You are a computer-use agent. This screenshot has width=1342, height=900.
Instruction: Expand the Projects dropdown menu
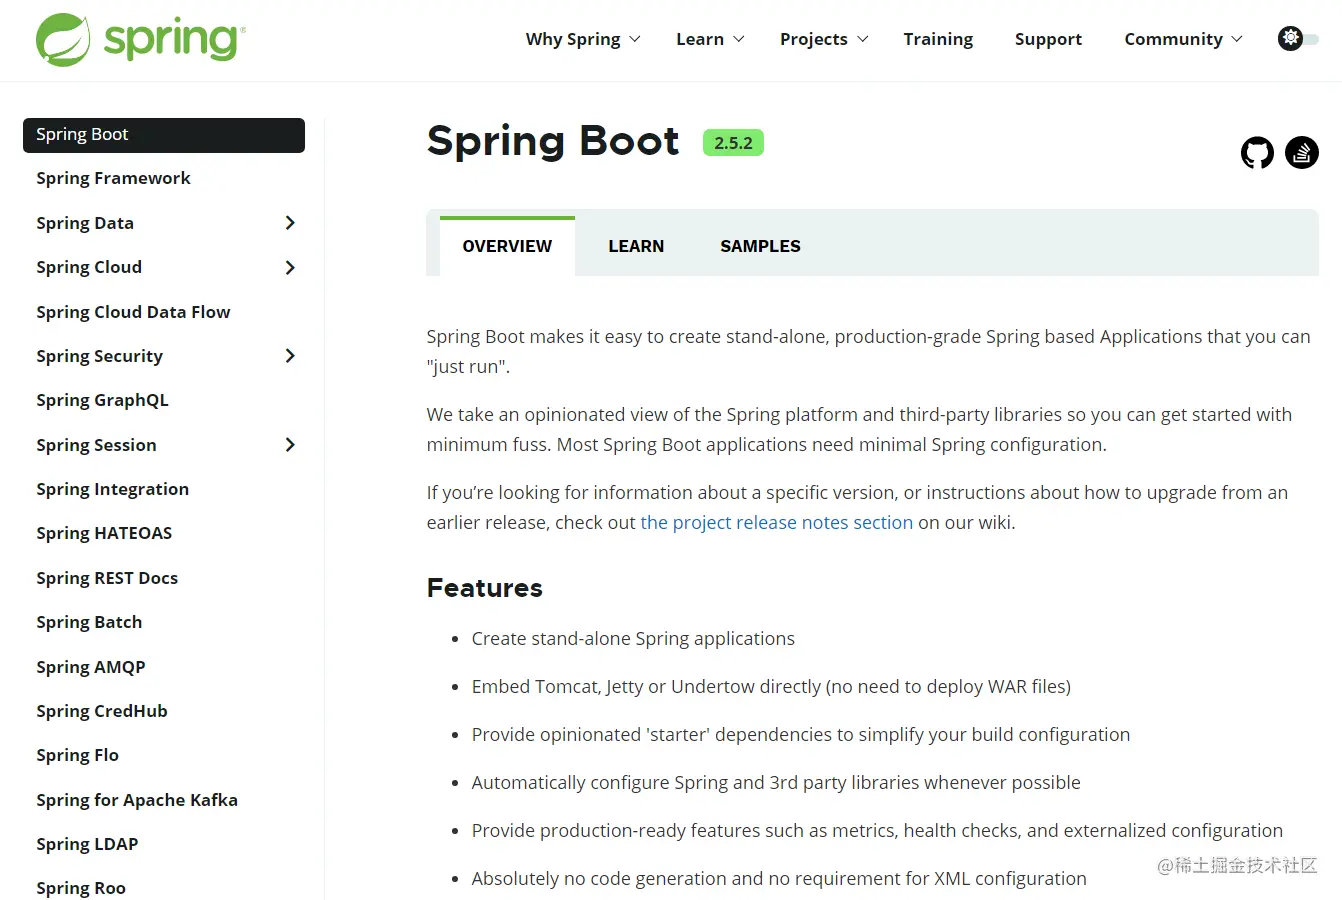824,39
